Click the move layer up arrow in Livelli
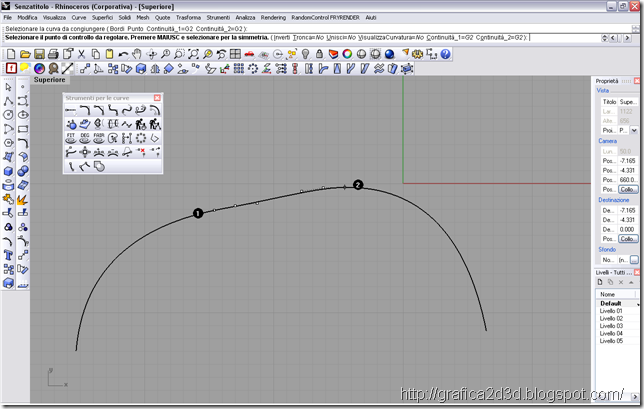The width and height of the screenshot is (644, 409). (x=631, y=282)
